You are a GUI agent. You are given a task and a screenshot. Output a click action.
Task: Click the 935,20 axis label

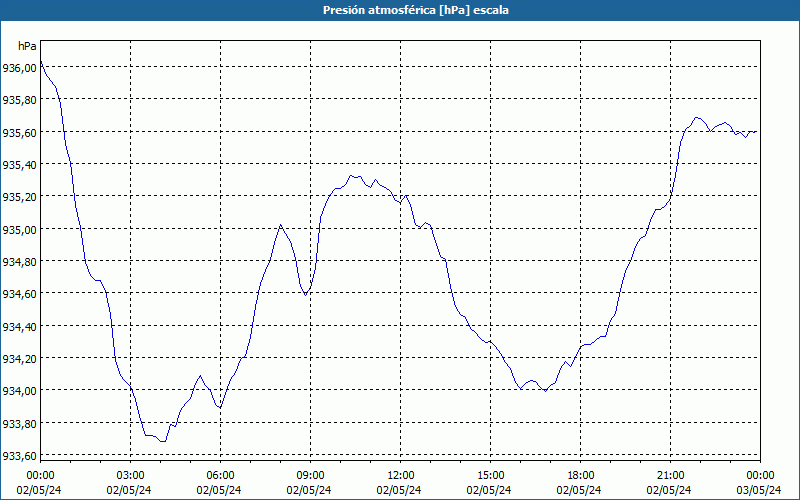pyautogui.click(x=19, y=197)
